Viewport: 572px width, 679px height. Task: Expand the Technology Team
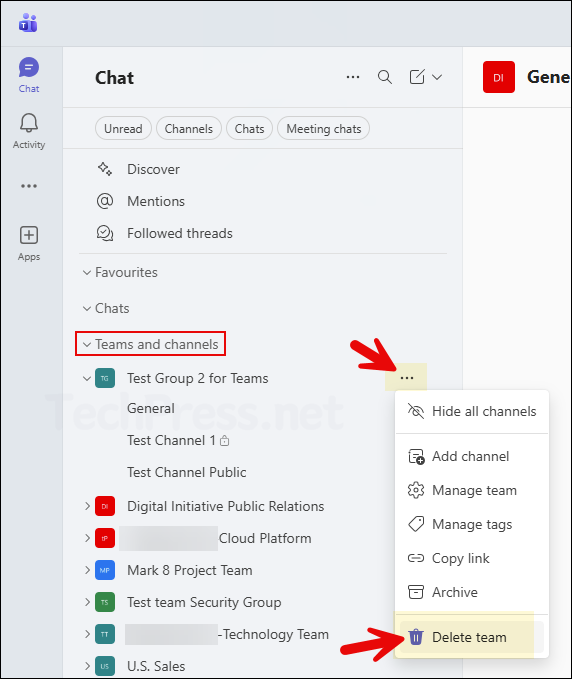pos(87,634)
